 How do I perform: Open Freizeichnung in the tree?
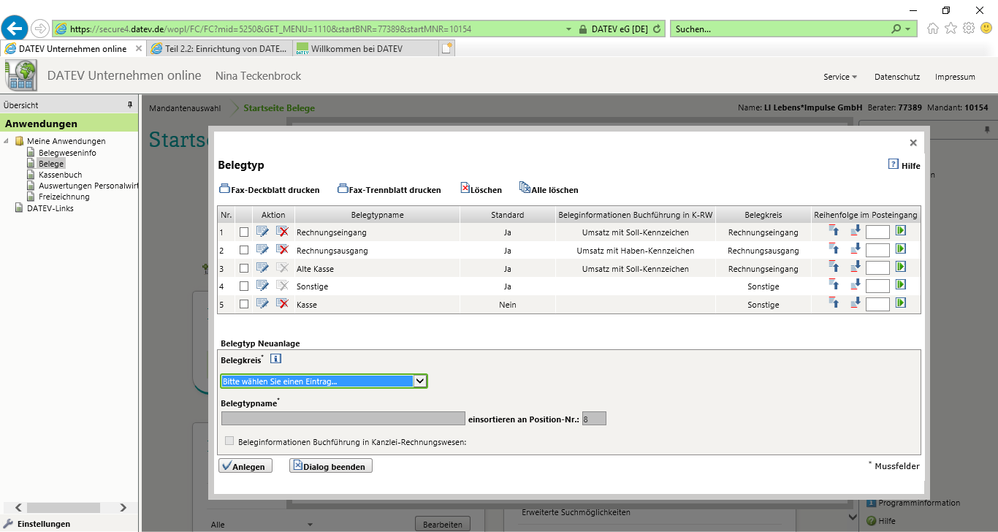pos(64,197)
